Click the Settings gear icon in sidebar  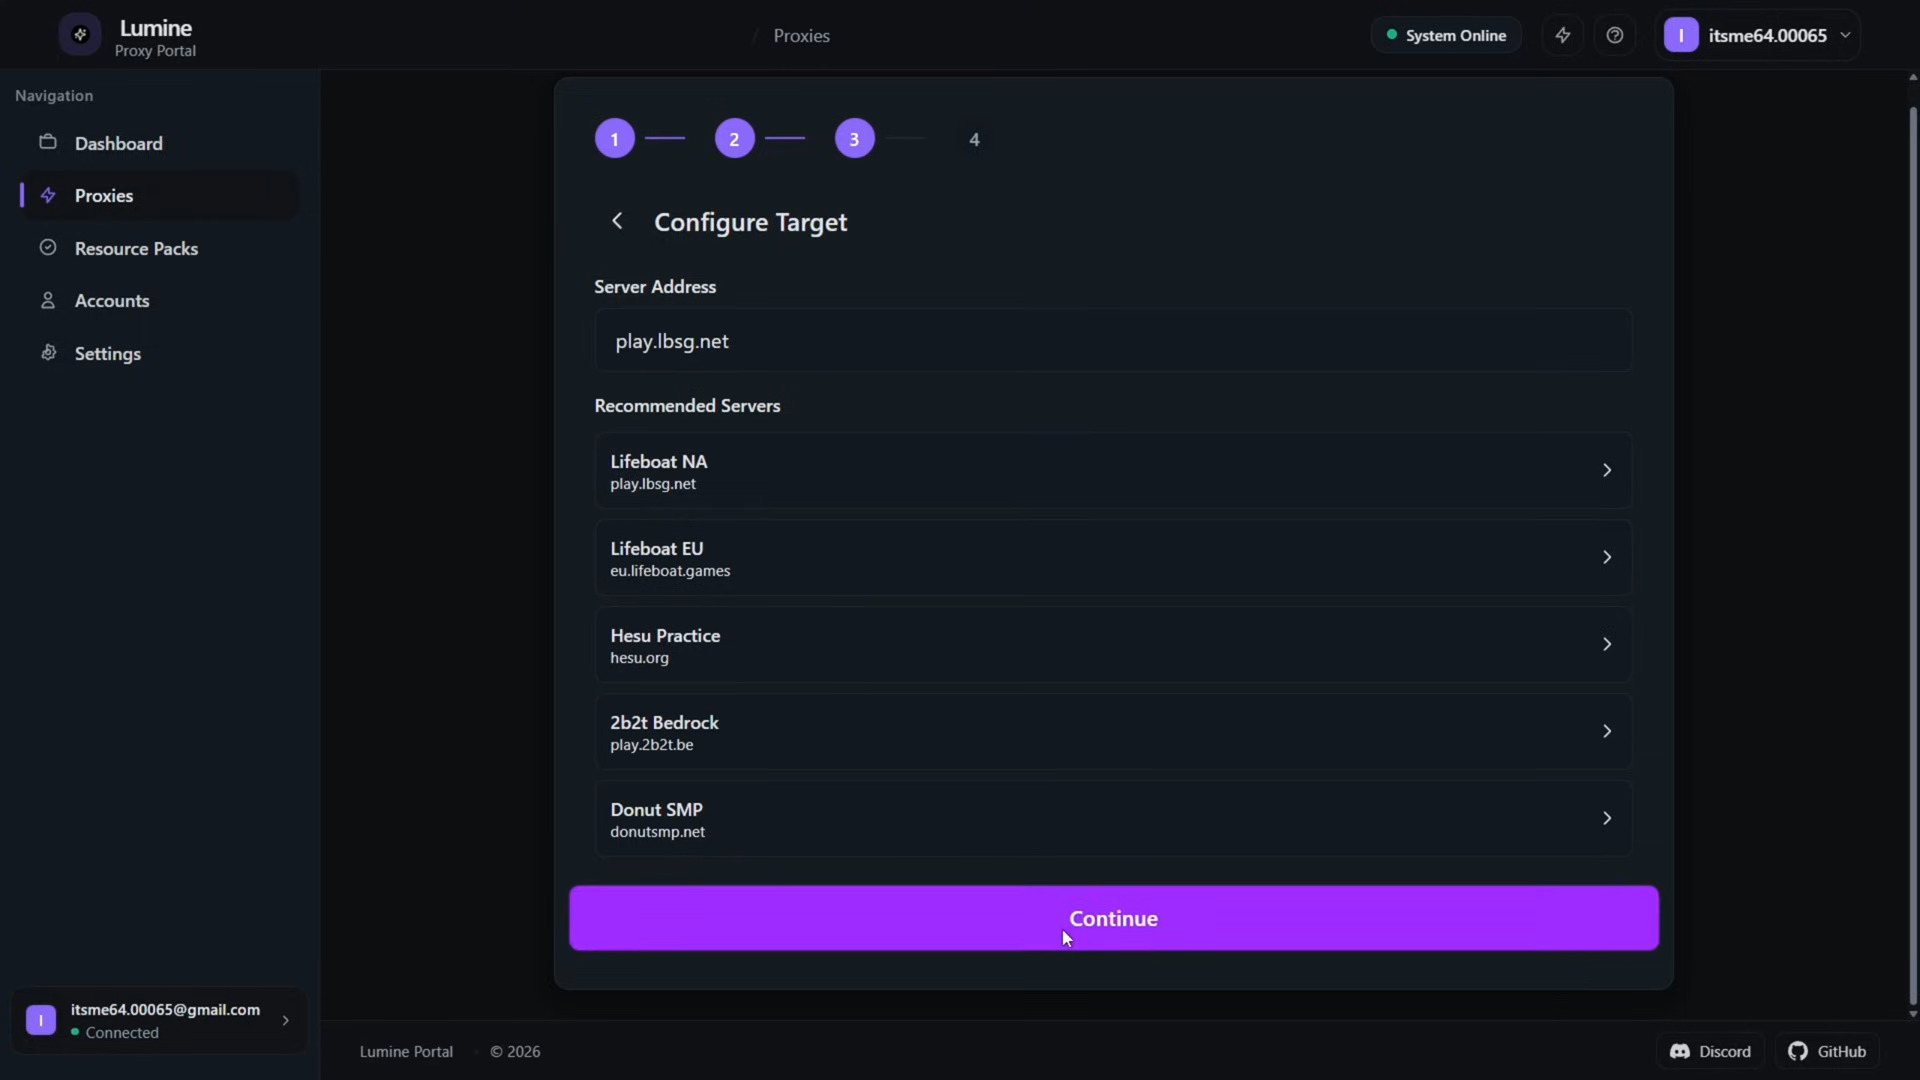(48, 353)
